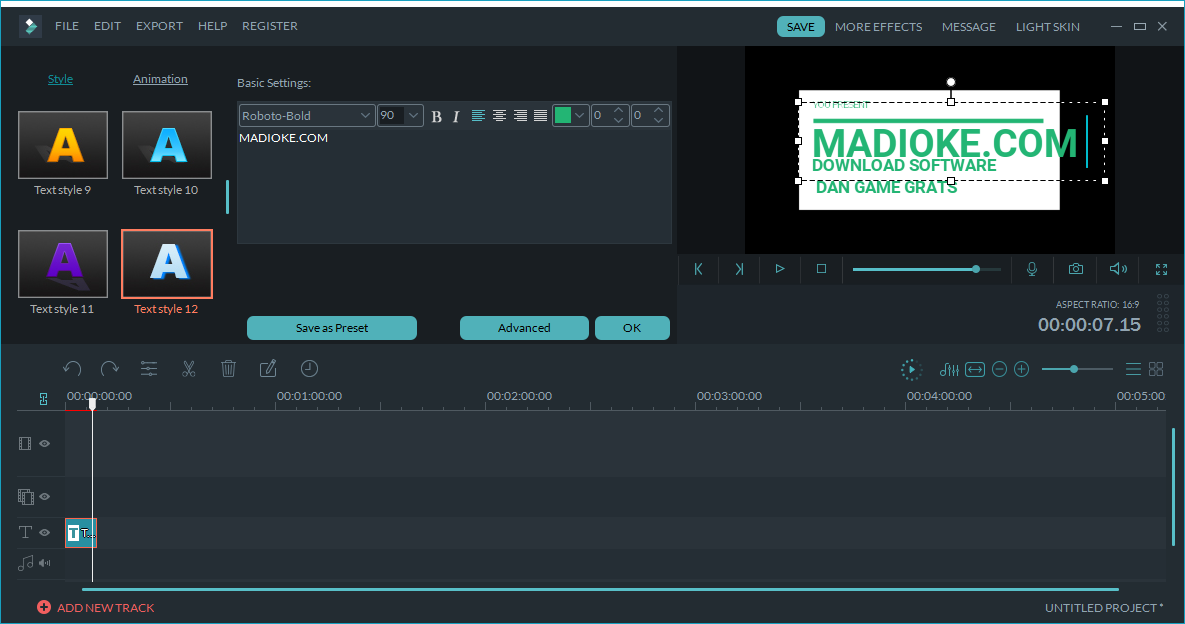Select Text style 12 thumbnail
Screen dimensions: 1185x624
pyautogui.click(x=167, y=264)
